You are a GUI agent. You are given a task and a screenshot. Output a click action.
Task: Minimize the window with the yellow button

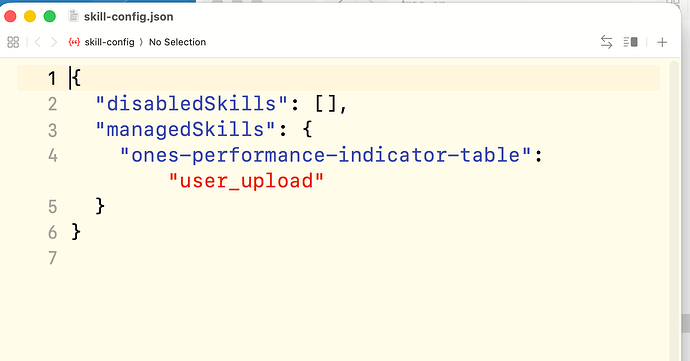30,17
